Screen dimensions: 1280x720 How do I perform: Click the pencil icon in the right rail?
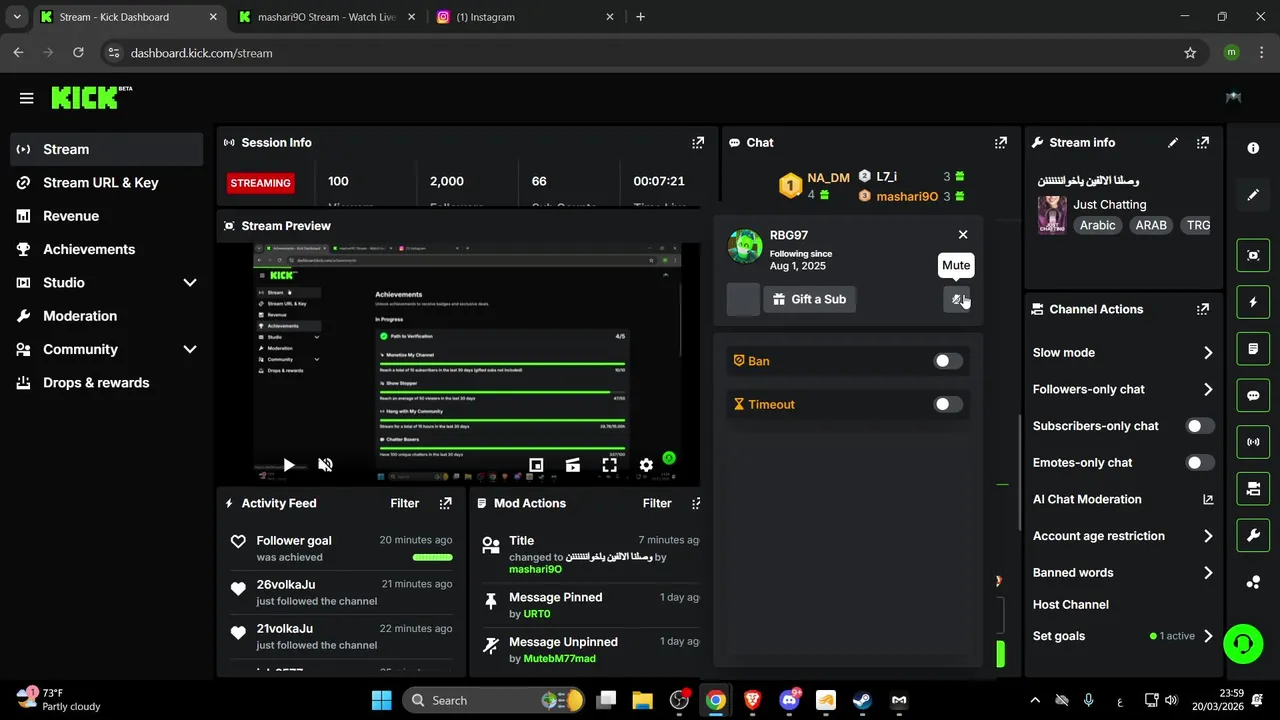coord(1253,195)
